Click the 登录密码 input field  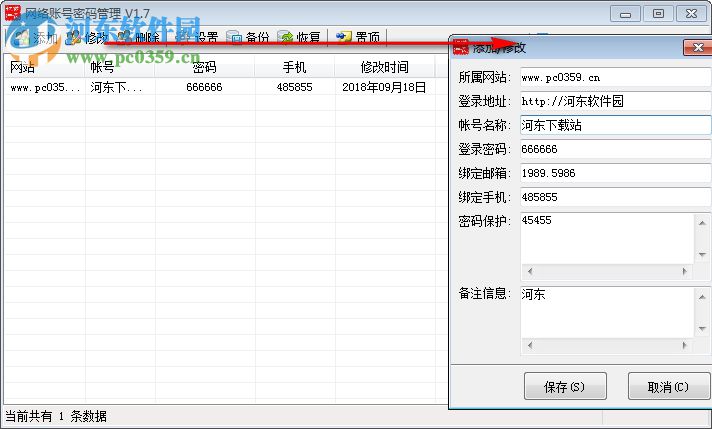click(616, 149)
